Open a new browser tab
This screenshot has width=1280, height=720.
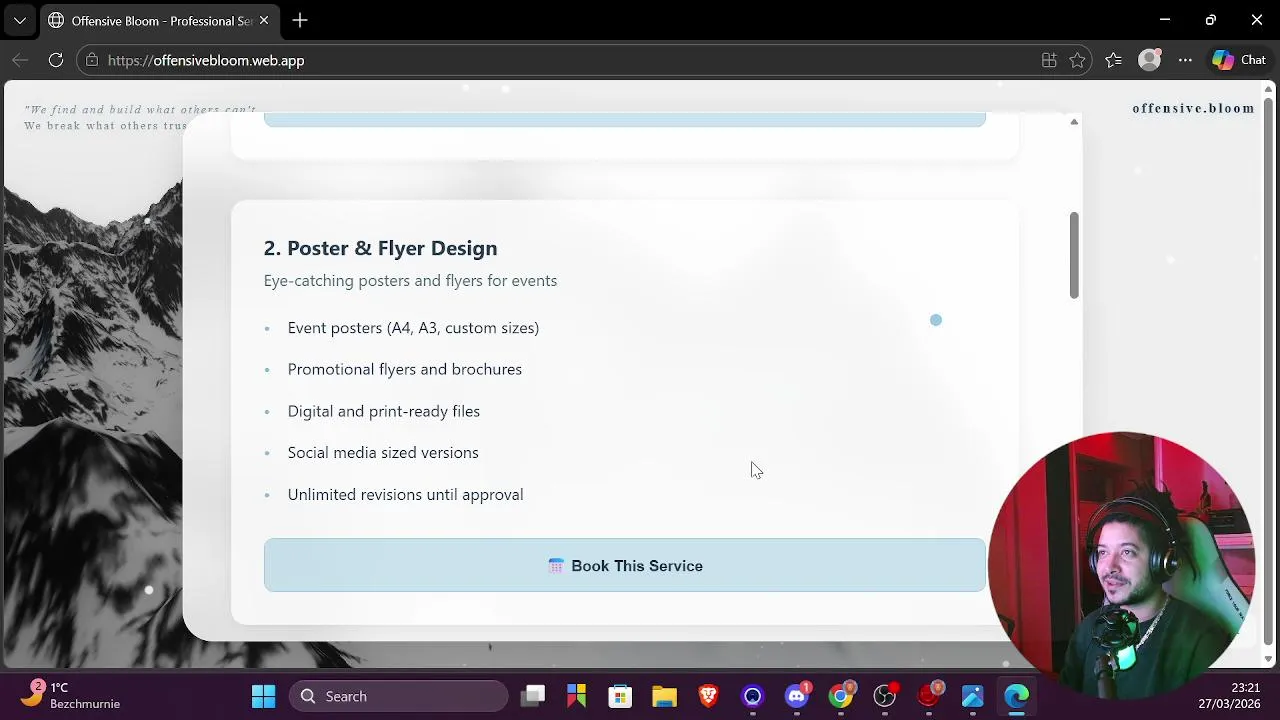300,20
